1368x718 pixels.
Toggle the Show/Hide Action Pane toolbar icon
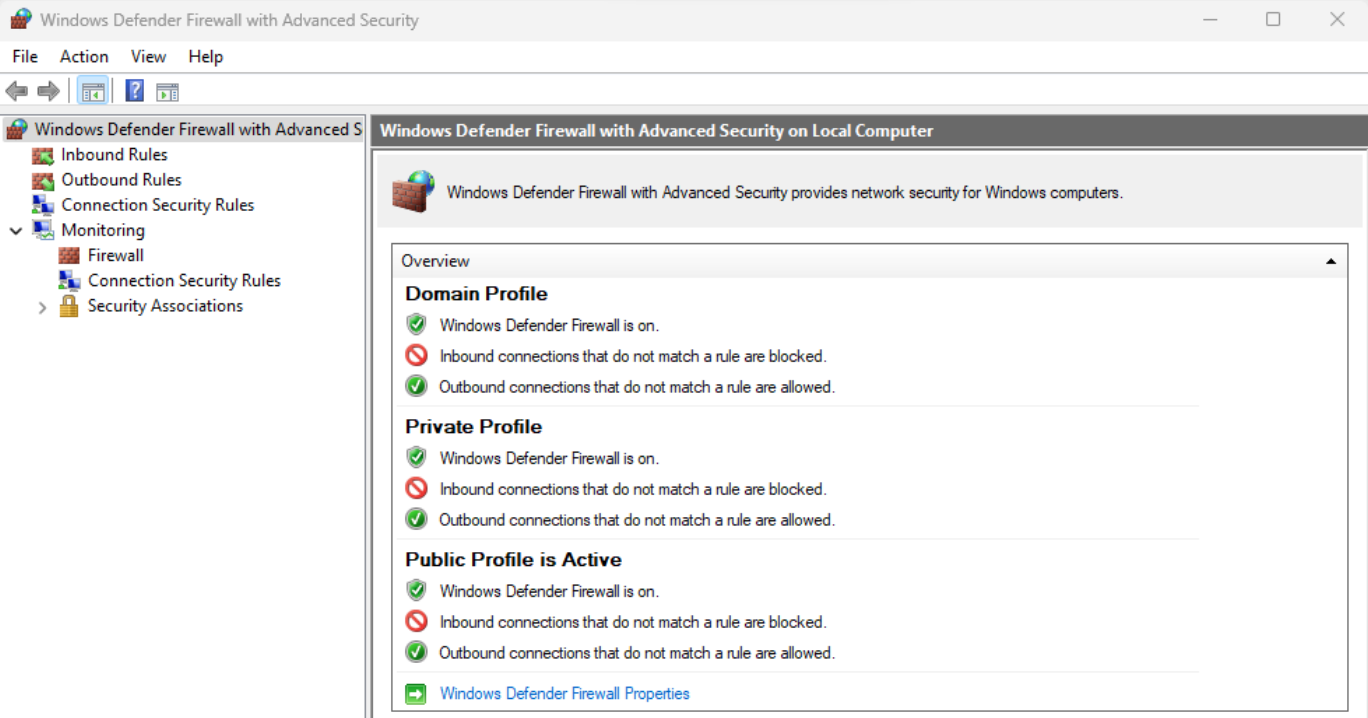click(167, 90)
